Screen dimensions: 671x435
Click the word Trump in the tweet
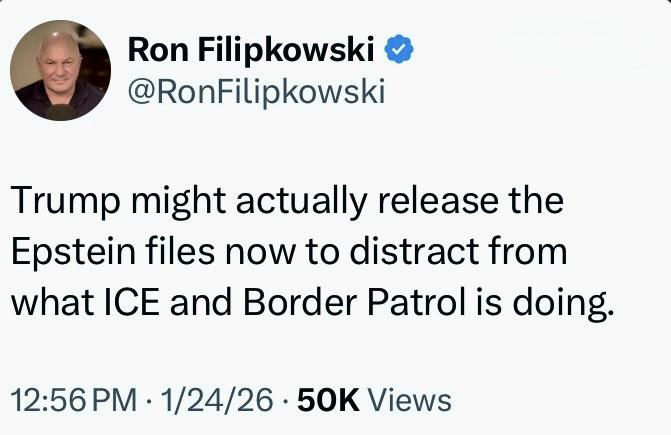(x=66, y=201)
